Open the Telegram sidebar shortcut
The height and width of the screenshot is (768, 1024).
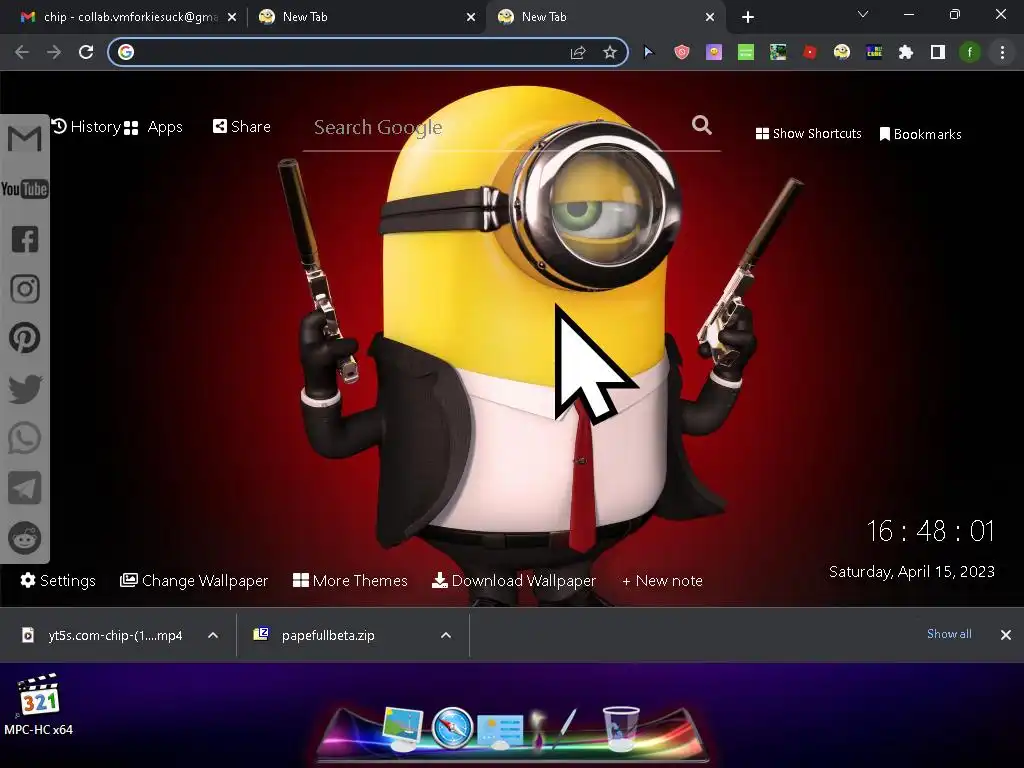[25, 488]
